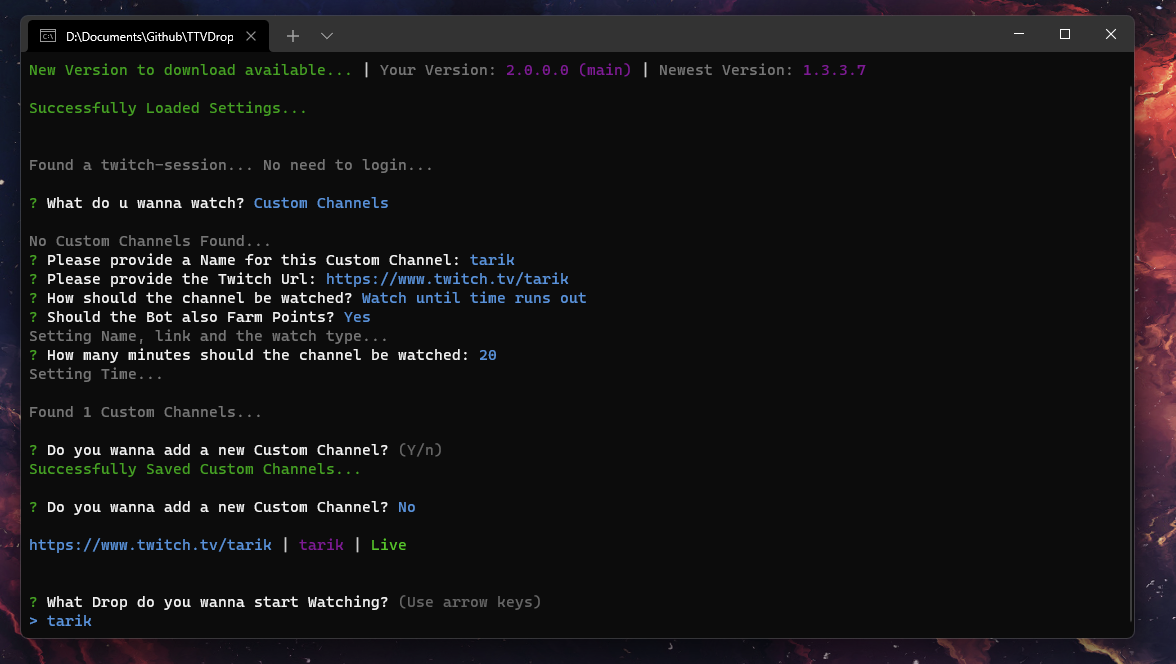Select the D:\Documents\Github\TTVDrop tab

click(x=148, y=36)
